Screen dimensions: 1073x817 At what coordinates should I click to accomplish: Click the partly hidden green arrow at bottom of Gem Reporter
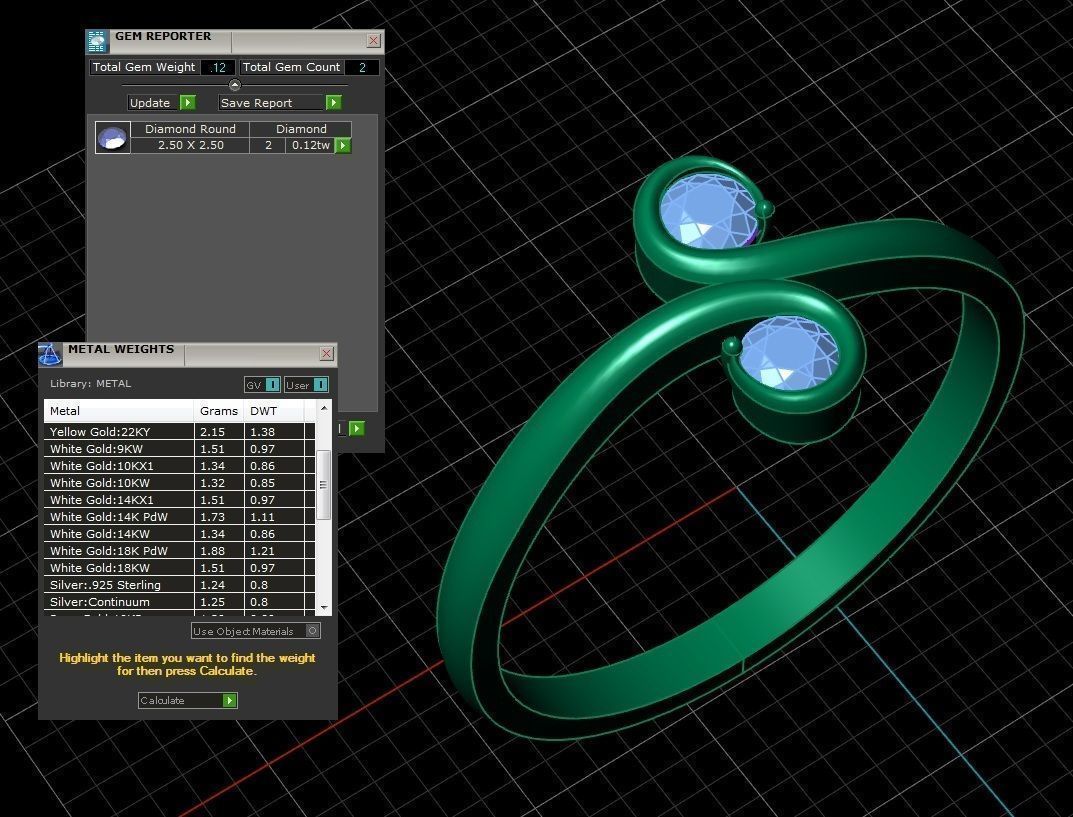[357, 428]
